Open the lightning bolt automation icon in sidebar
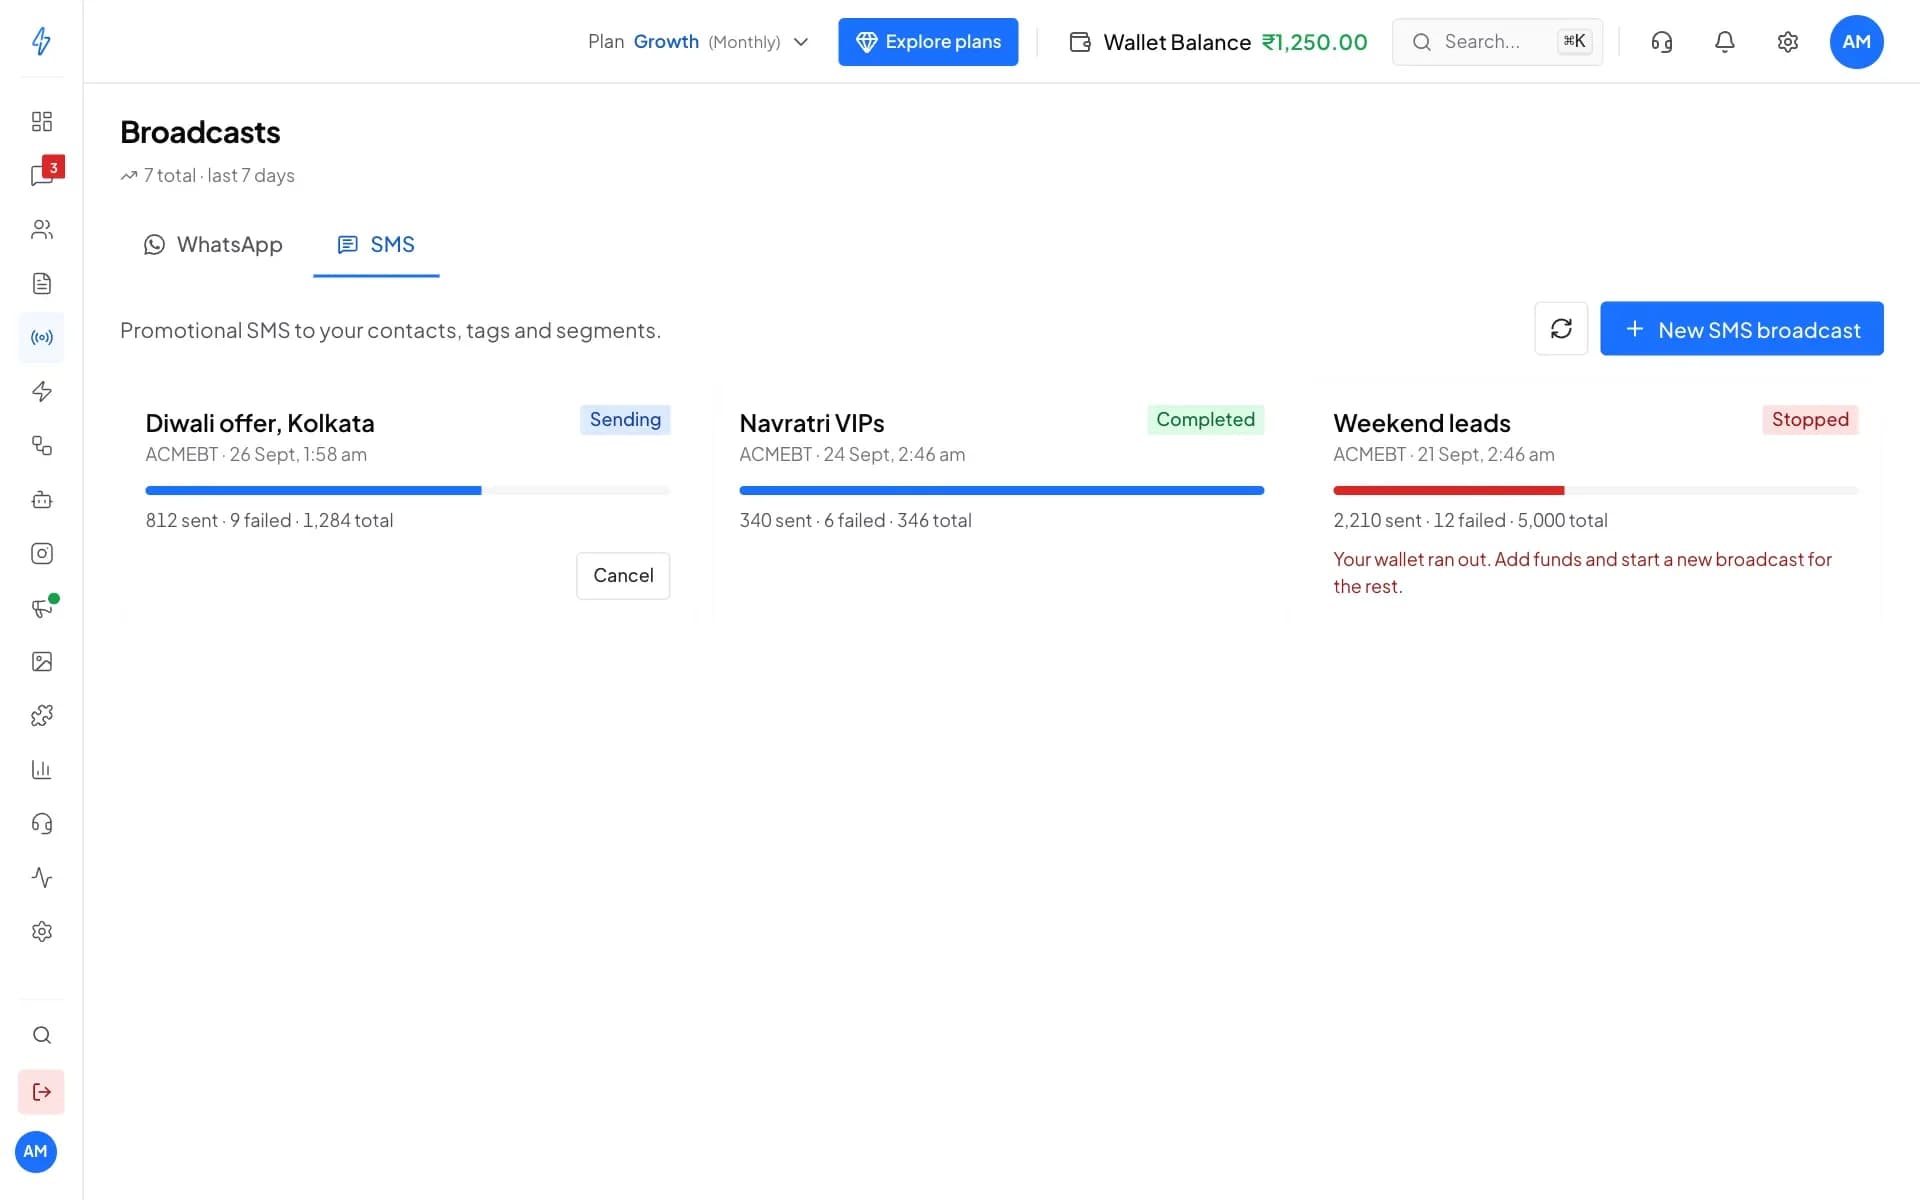The width and height of the screenshot is (1920, 1200). point(41,392)
